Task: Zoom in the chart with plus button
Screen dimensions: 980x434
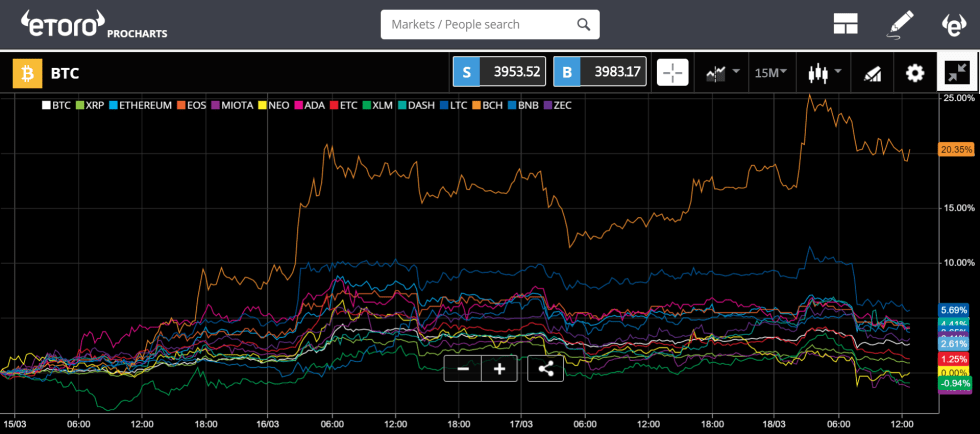Action: click(499, 368)
